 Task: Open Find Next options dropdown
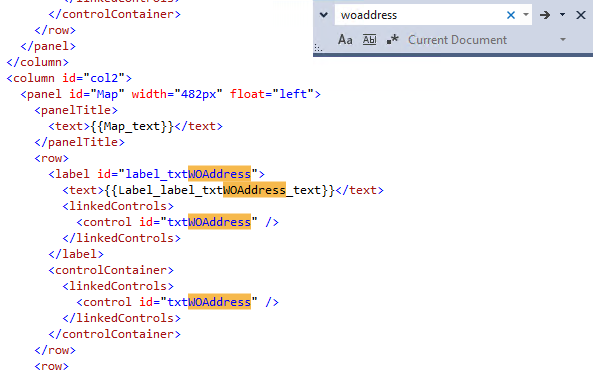point(562,15)
